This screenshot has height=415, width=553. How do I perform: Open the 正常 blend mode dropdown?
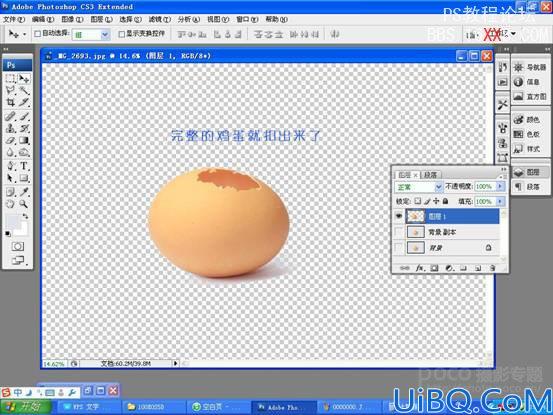(418, 187)
